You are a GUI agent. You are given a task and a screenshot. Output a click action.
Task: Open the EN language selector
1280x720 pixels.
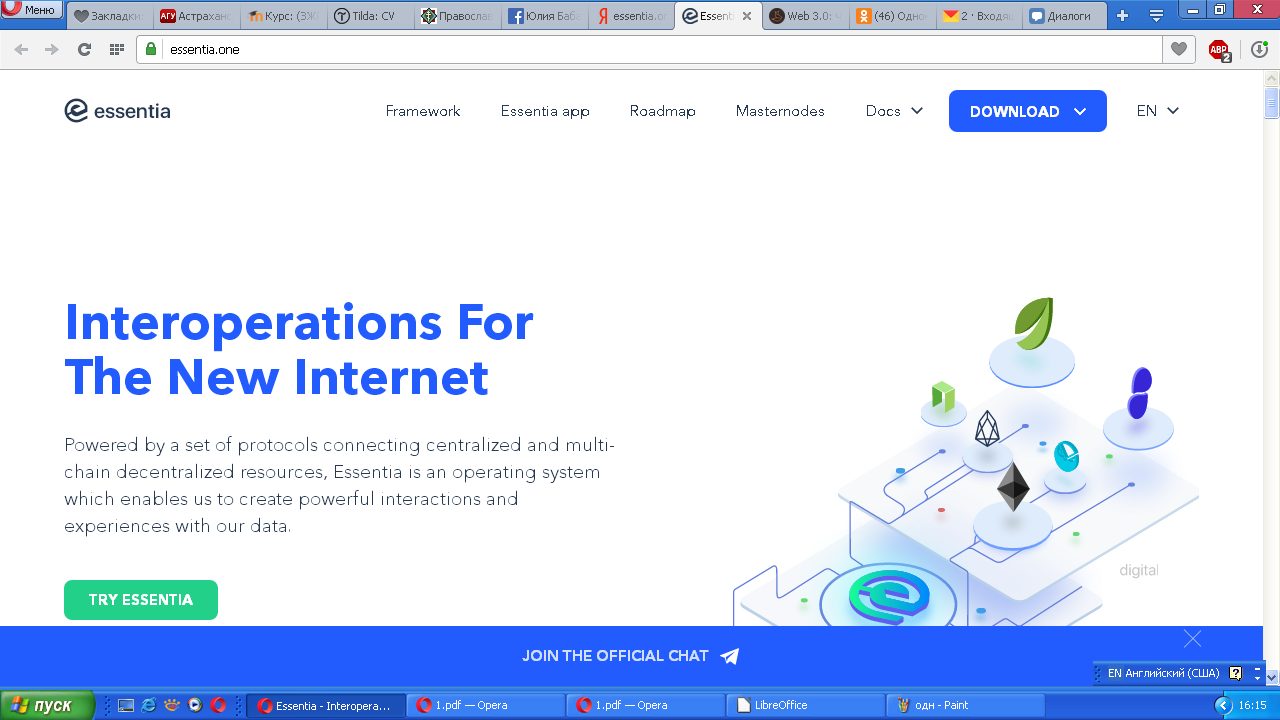pyautogui.click(x=1158, y=111)
